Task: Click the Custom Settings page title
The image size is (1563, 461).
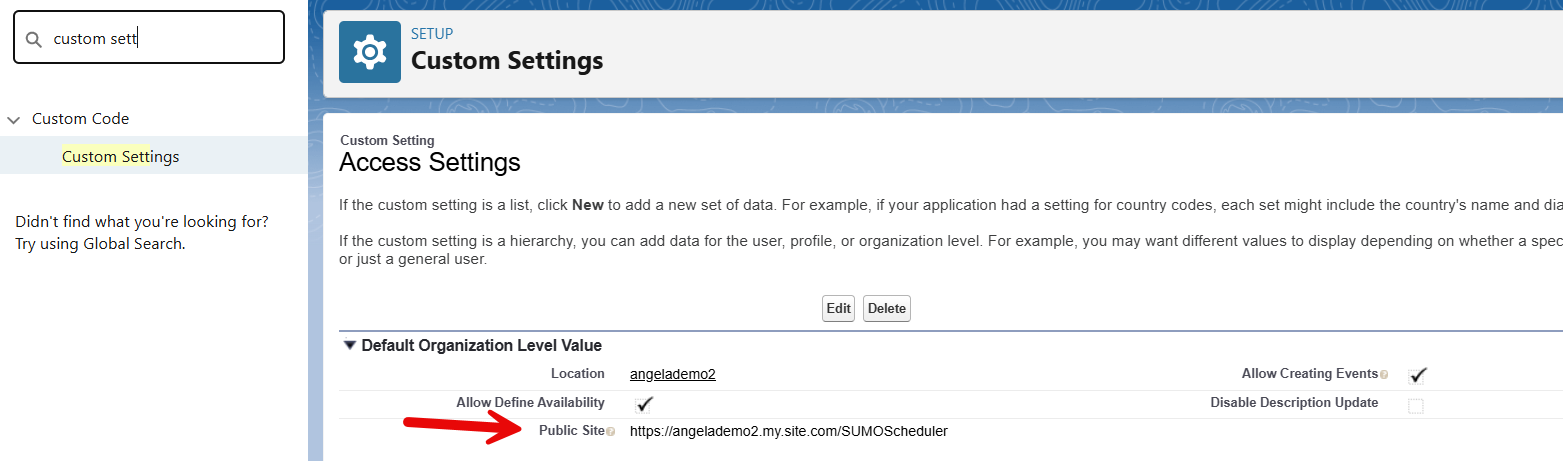Action: point(507,61)
